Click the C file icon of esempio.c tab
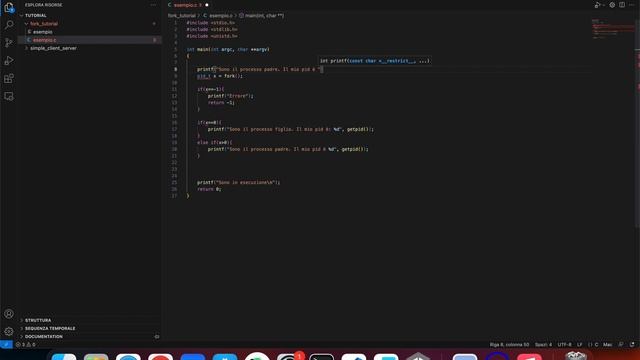Image resolution: width=640 pixels, height=360 pixels. click(169, 5)
